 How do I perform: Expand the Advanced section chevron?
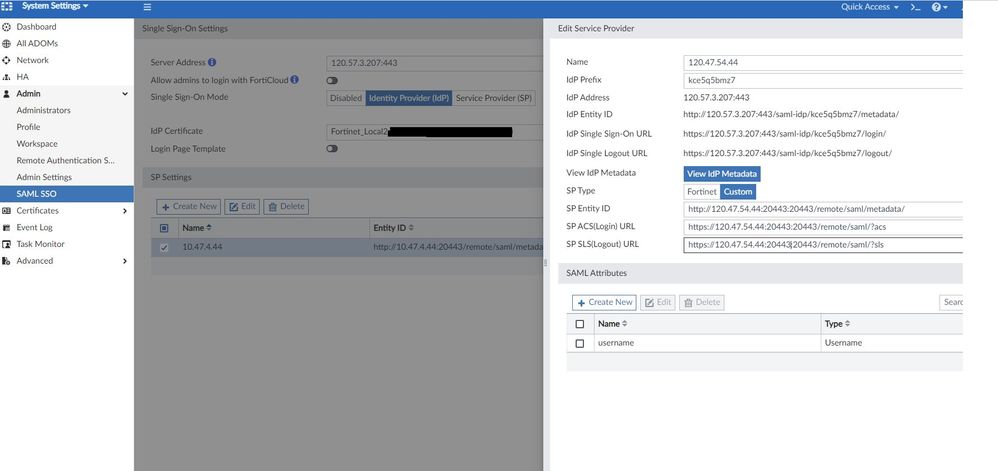(x=125, y=261)
